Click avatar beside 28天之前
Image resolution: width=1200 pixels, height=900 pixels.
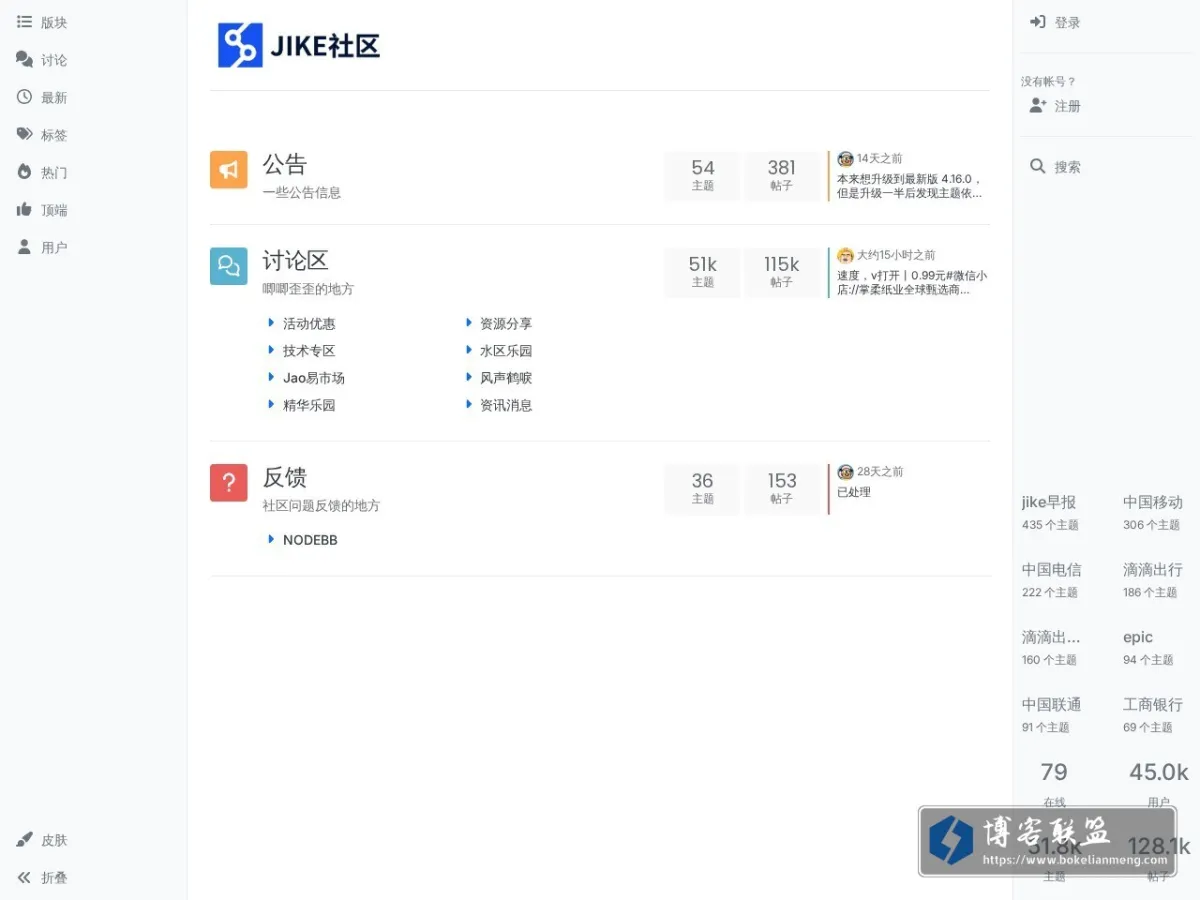[845, 471]
